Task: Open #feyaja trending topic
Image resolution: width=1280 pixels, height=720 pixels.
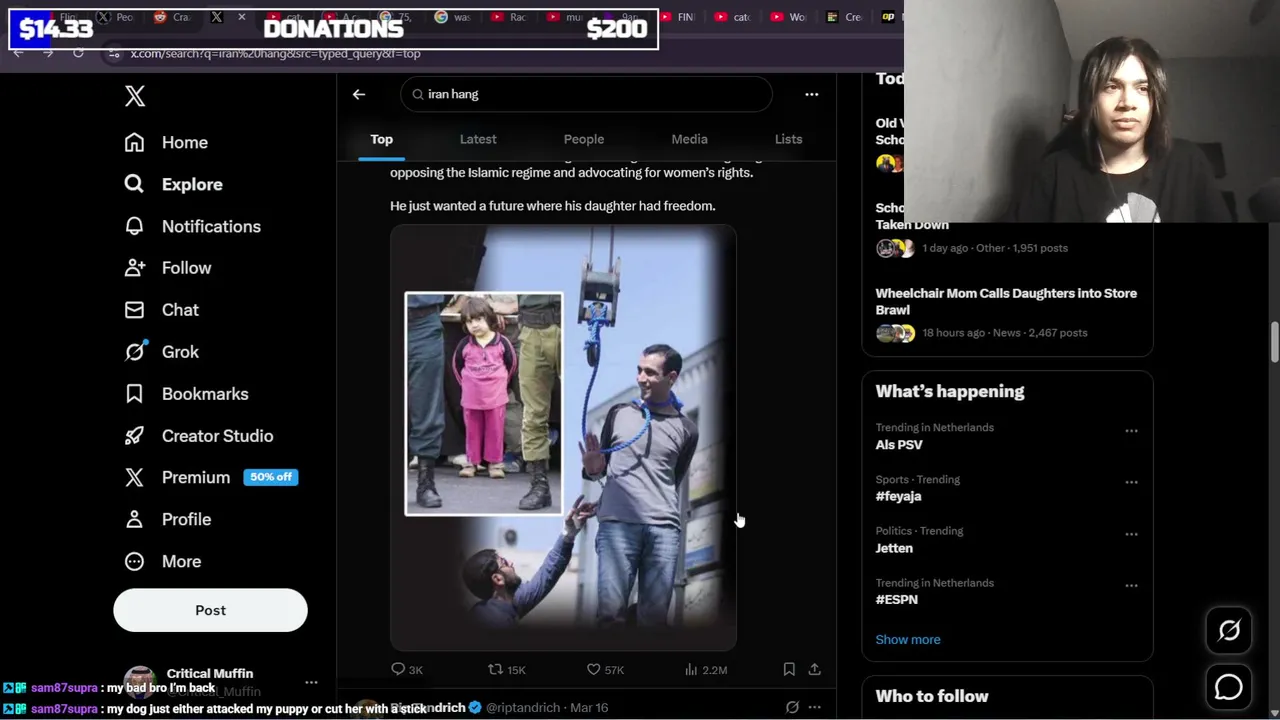Action: point(898,496)
